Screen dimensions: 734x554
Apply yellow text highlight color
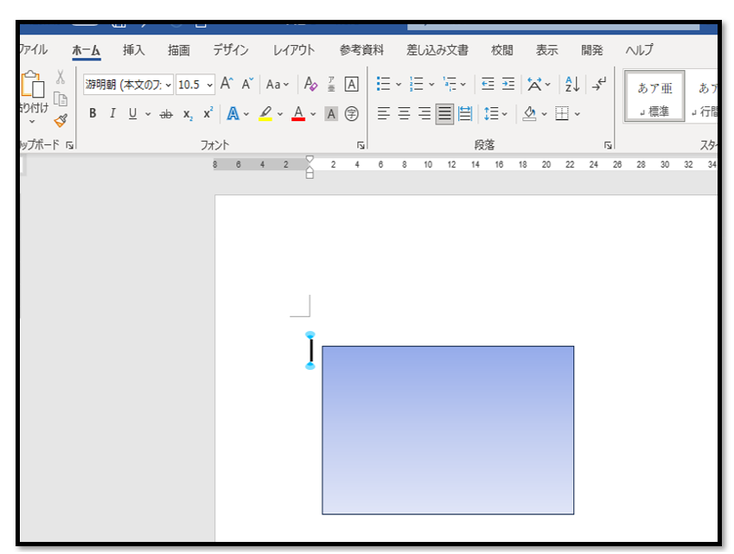coord(265,114)
